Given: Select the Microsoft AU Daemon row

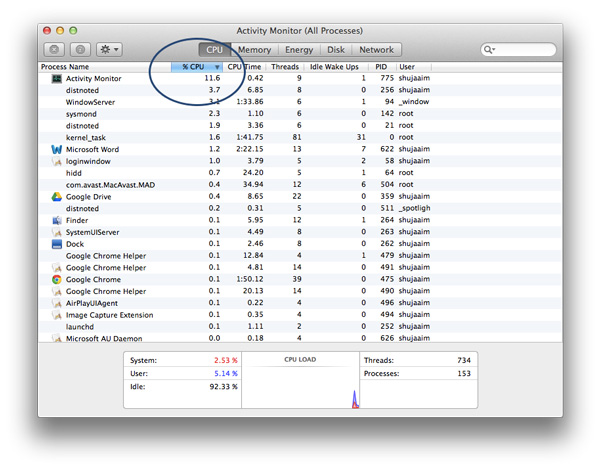Looking at the screenshot, I should [x=300, y=338].
